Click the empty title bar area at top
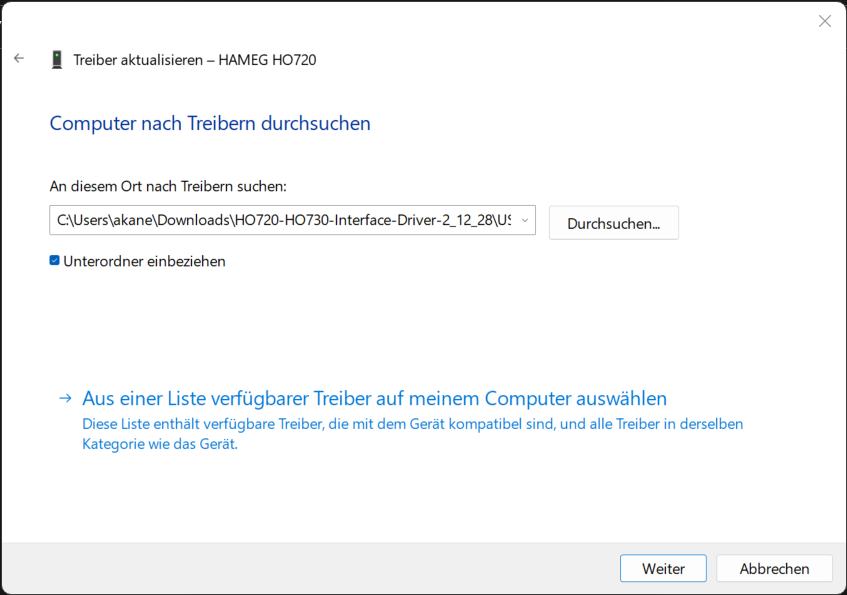This screenshot has height=595, width=847. [400, 20]
